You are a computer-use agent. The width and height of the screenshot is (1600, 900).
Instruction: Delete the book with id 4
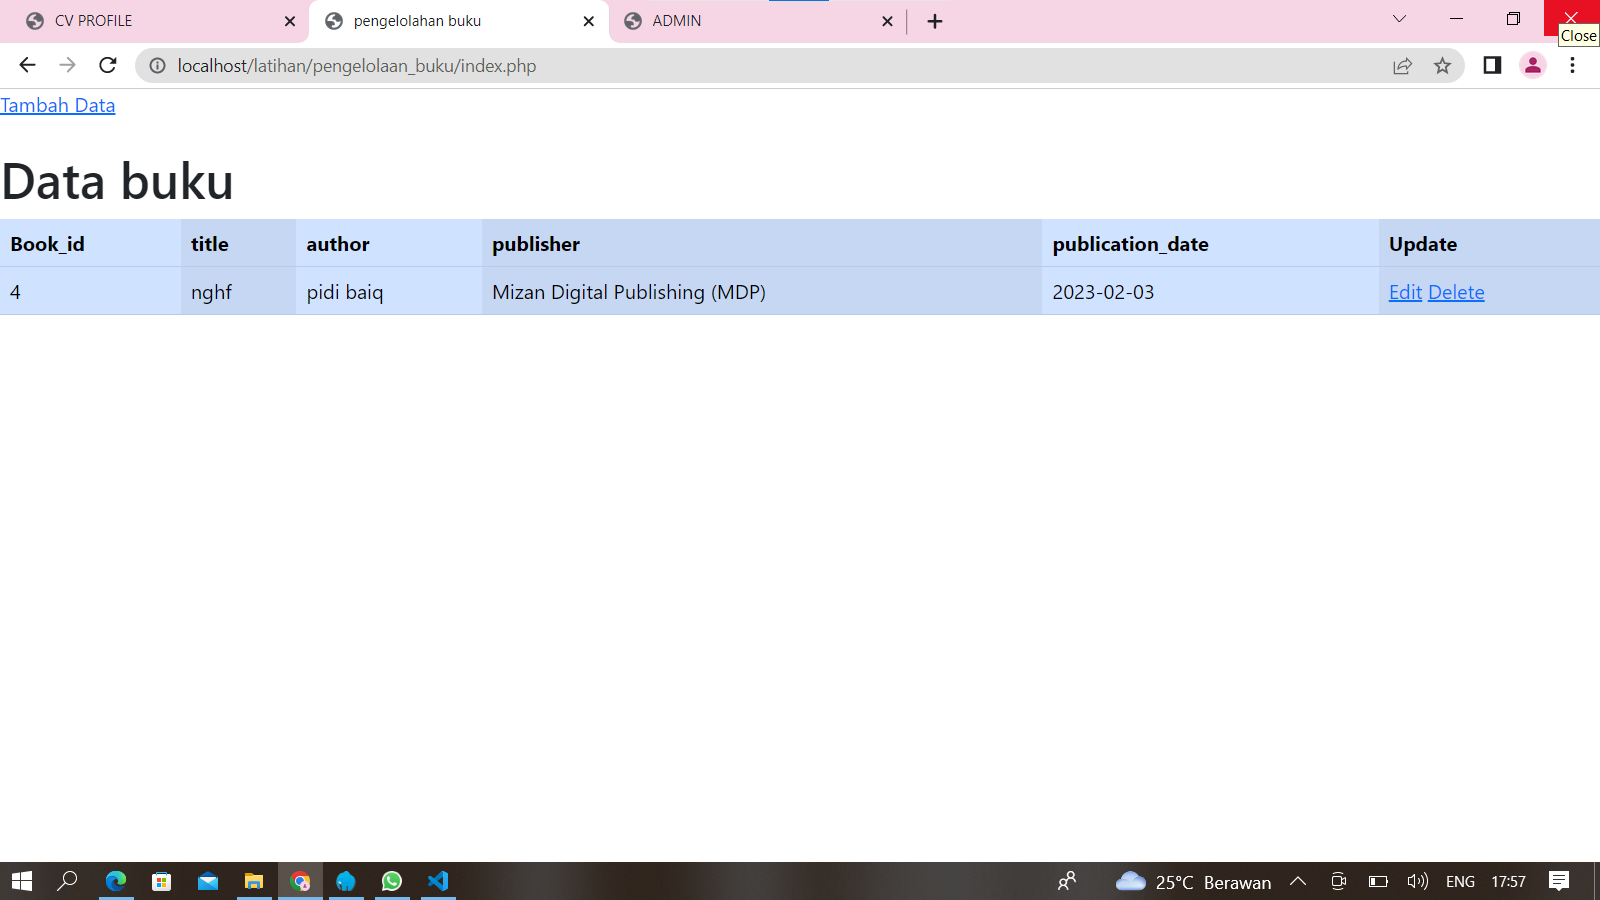[x=1456, y=293]
